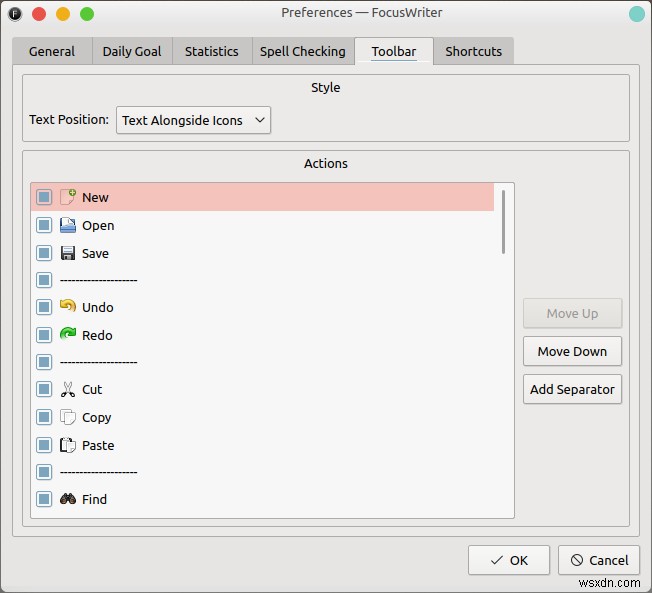Screen dimensions: 652x593
Task: Open the Text Position dropdown
Action: [x=193, y=120]
